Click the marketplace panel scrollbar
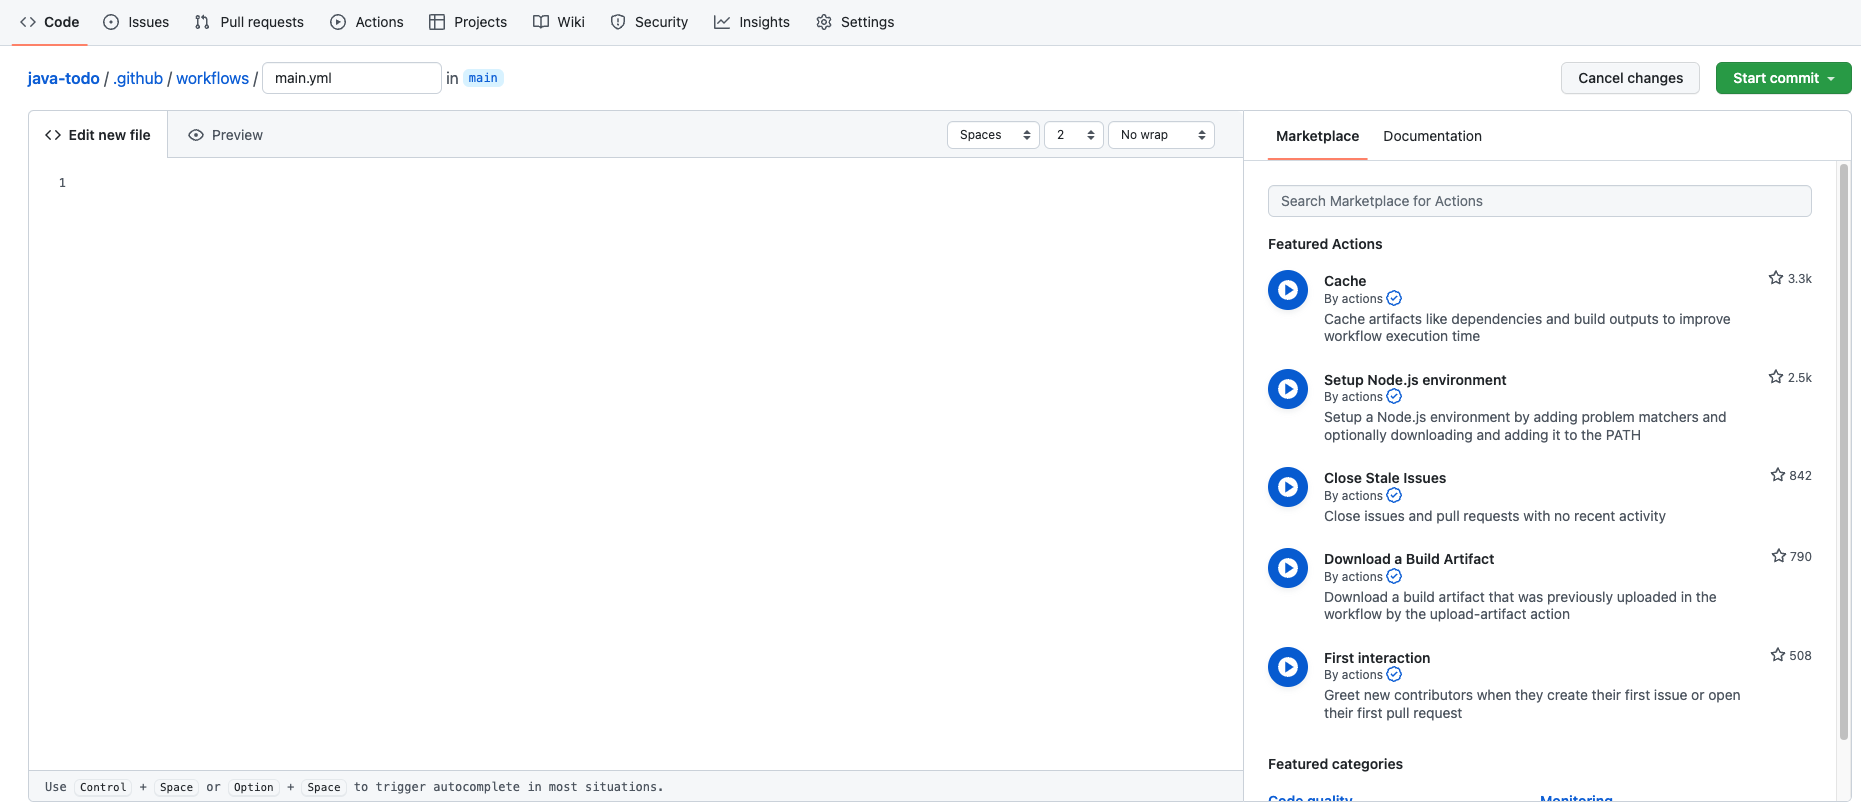The width and height of the screenshot is (1861, 802). click(x=1844, y=452)
